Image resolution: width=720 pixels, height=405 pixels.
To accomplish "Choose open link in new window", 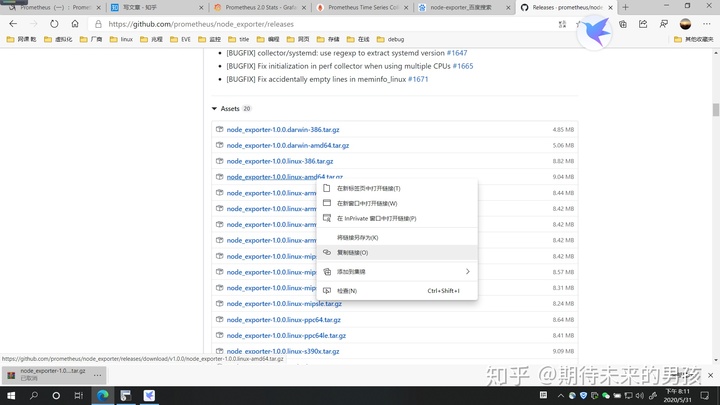I will point(397,203).
